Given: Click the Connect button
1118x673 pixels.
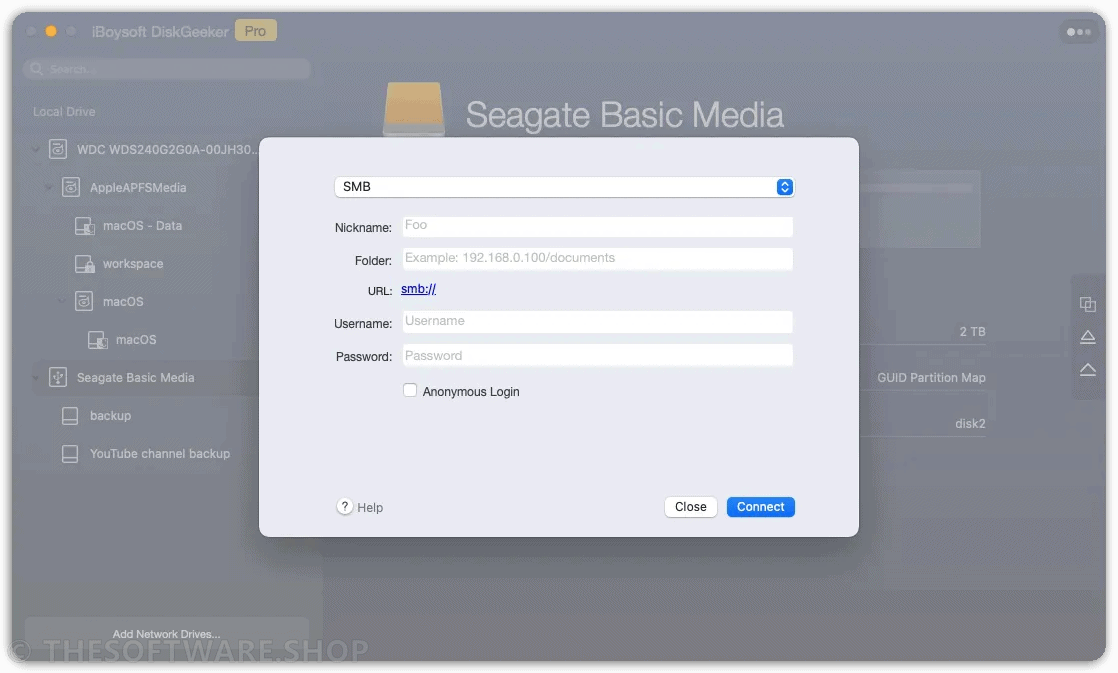Looking at the screenshot, I should pyautogui.click(x=760, y=507).
